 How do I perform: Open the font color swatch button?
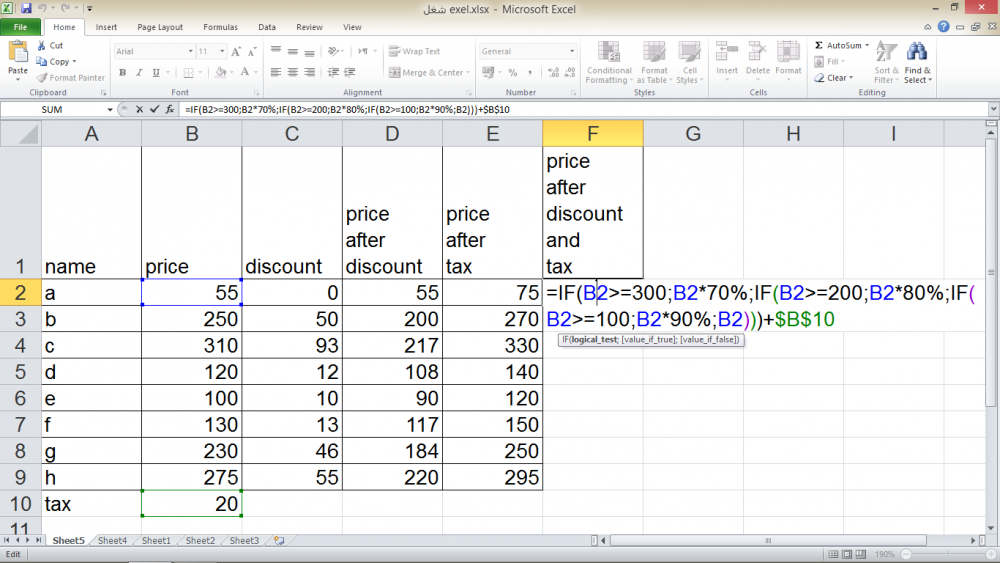(x=245, y=73)
